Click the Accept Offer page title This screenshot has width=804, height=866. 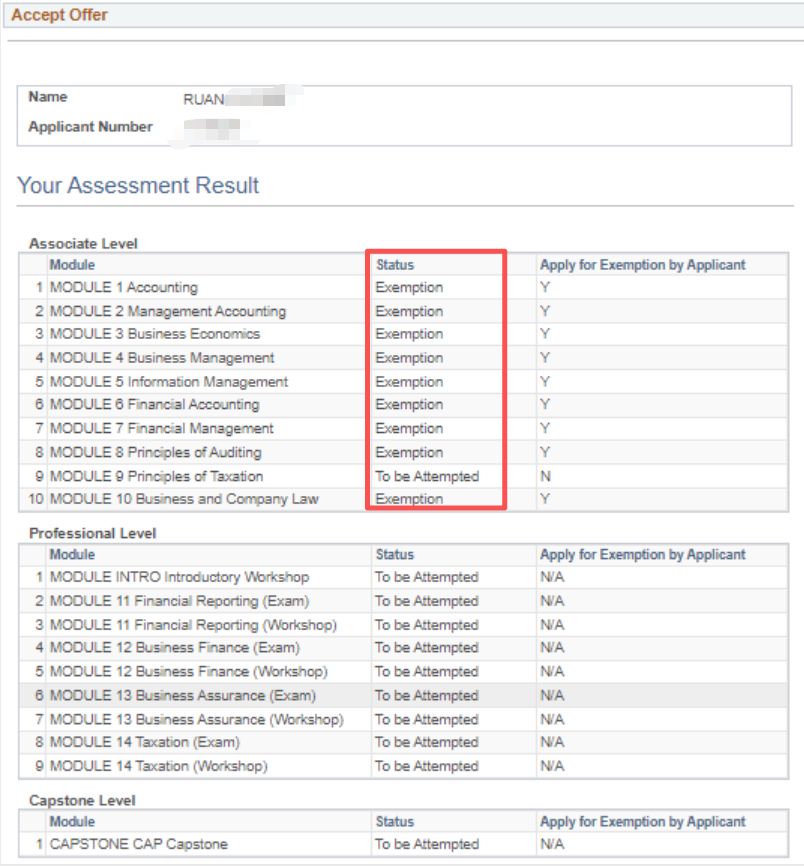(59, 15)
